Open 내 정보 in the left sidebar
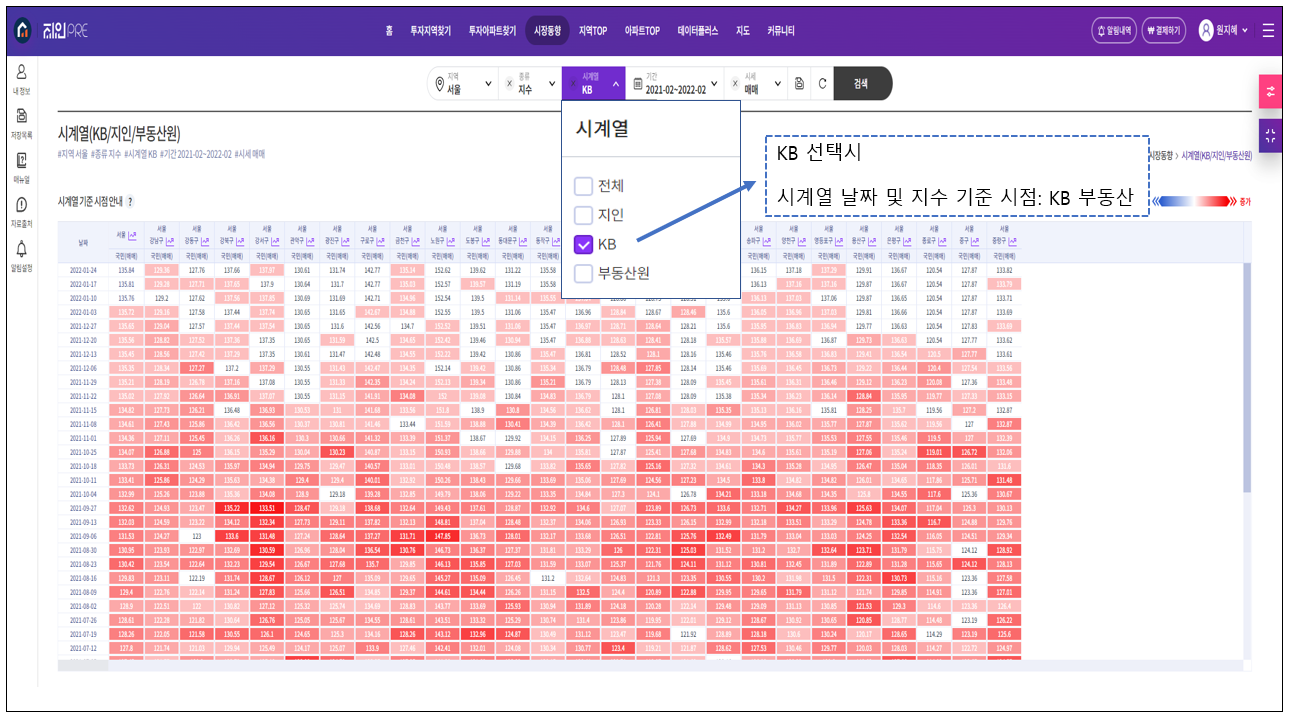The height and width of the screenshot is (718, 1290). pyautogui.click(x=21, y=77)
